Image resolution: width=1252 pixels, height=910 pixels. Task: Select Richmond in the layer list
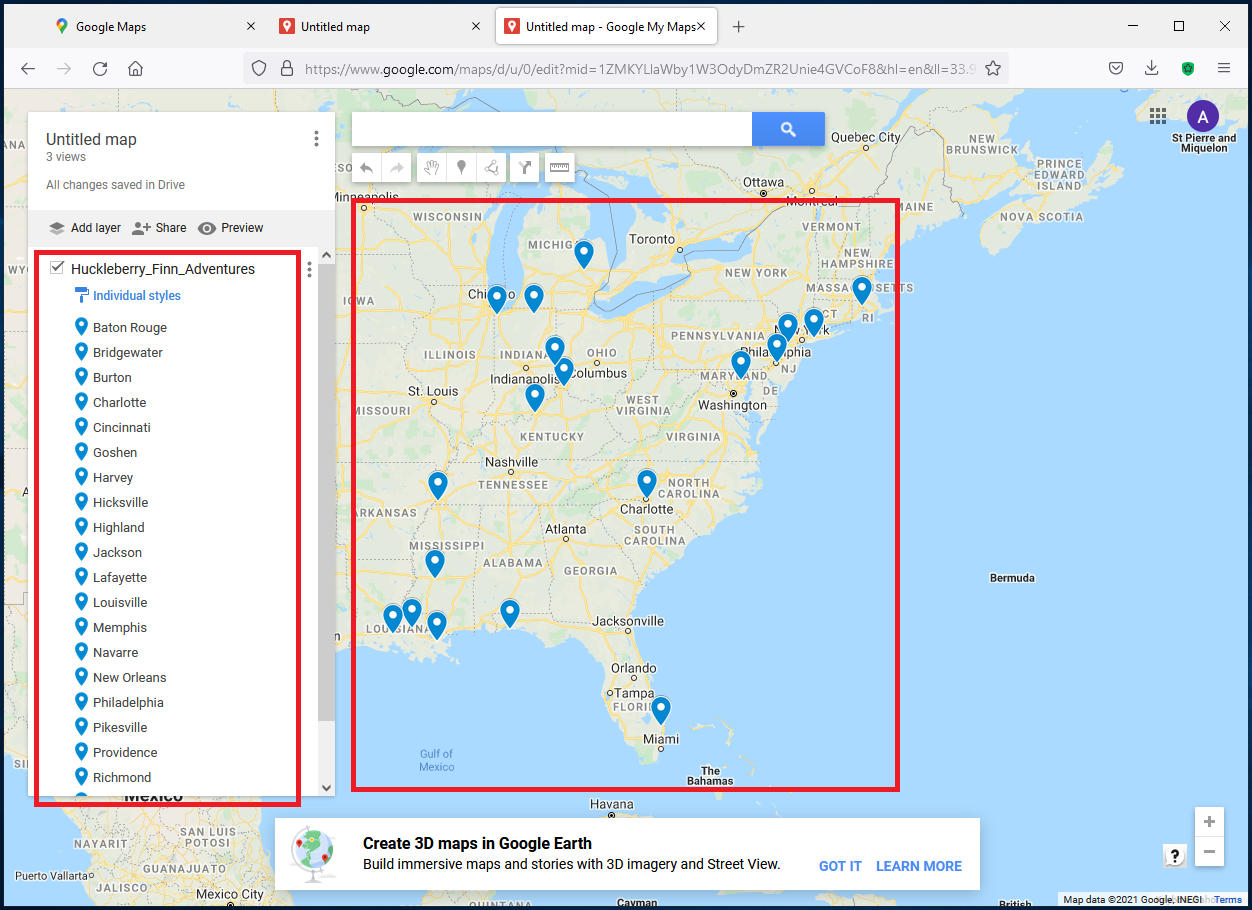pyautogui.click(x=122, y=777)
